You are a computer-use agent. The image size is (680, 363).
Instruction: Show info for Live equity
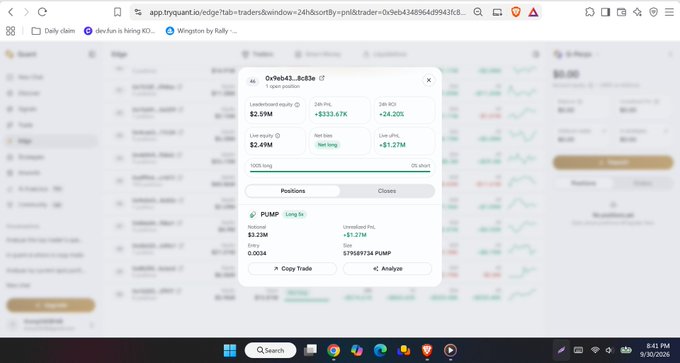[x=278, y=136]
